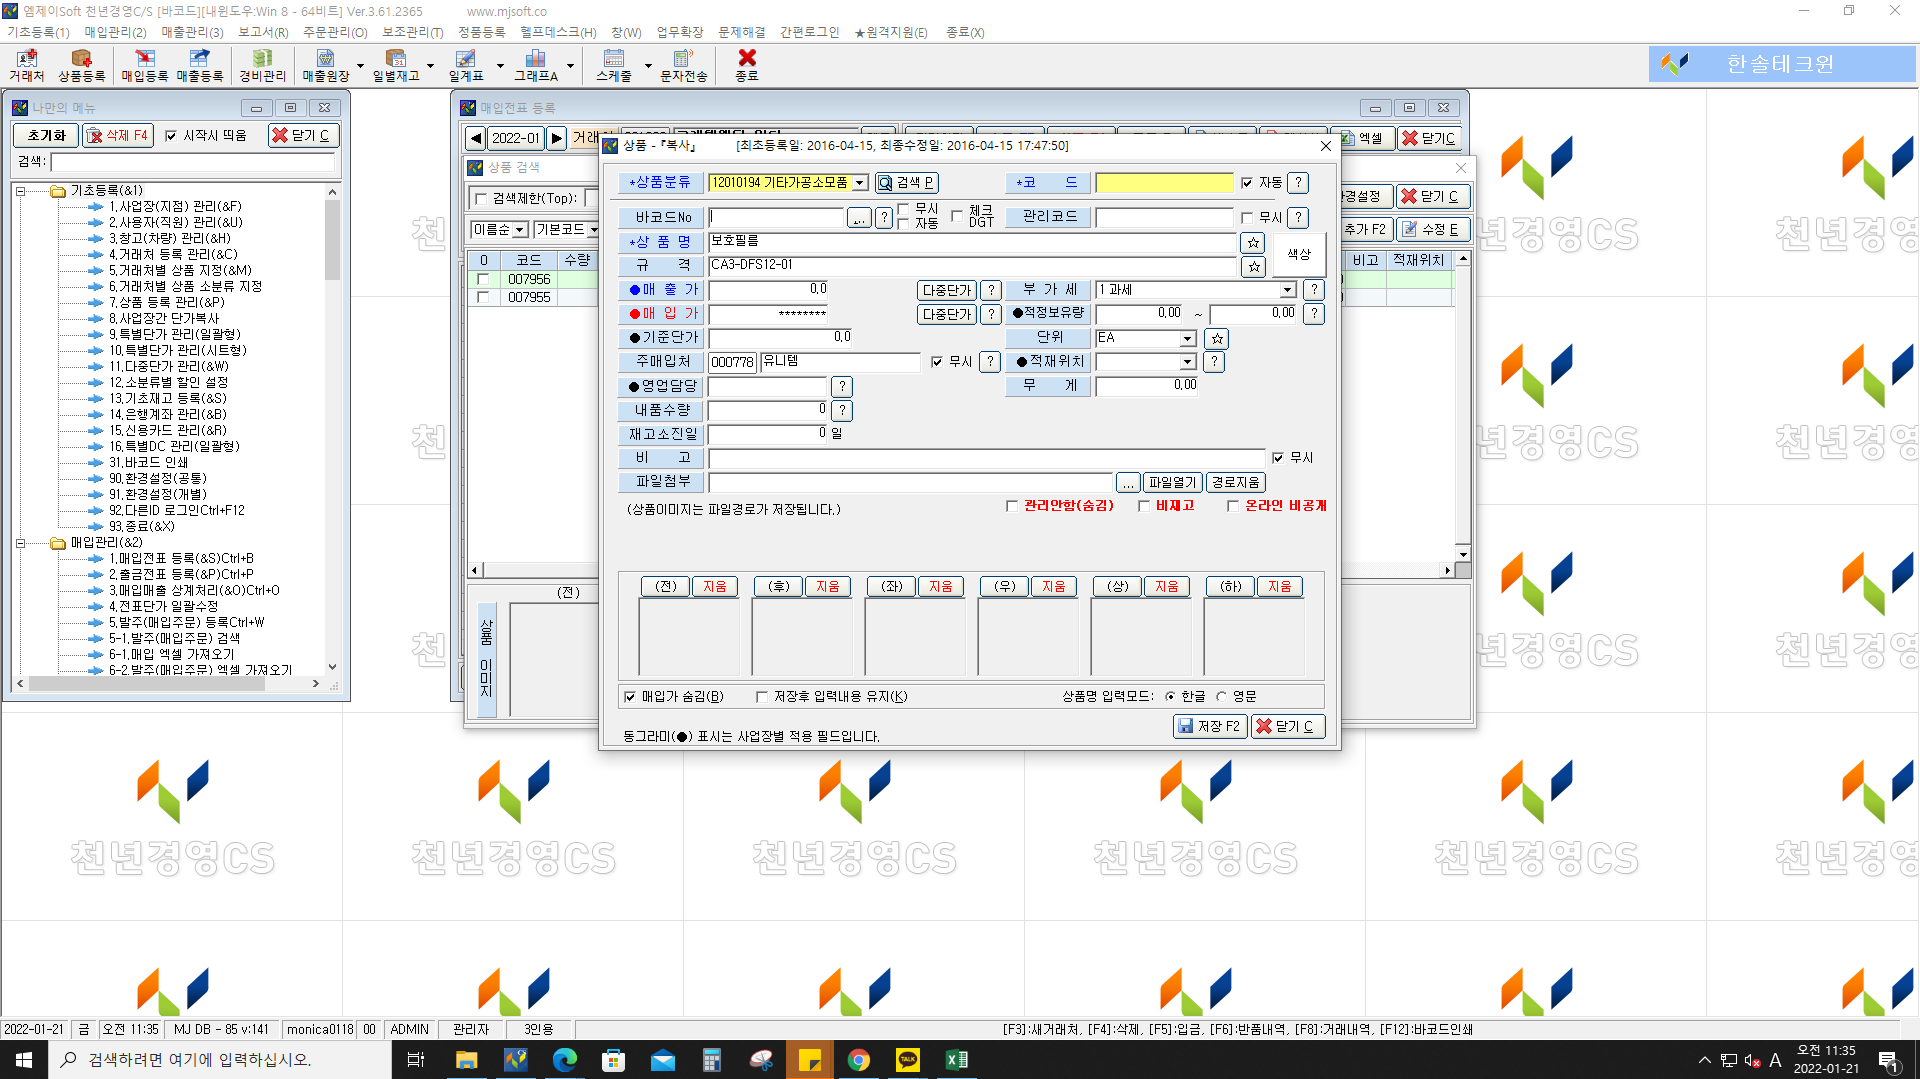Click the 나만의 메뉴 vertical scrollbar
The width and height of the screenshot is (1920, 1079).
pyautogui.click(x=332, y=429)
